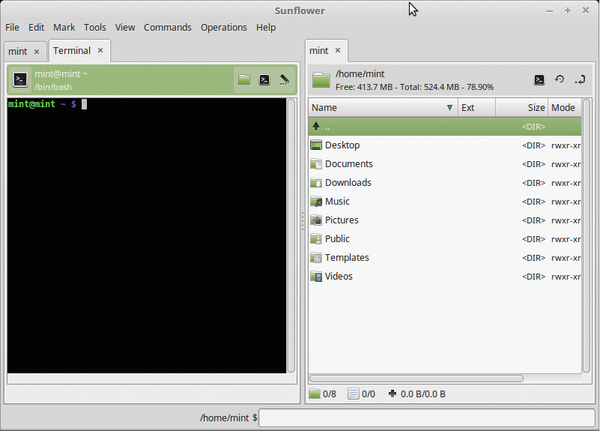Click the history icon in right panel

click(x=559, y=79)
